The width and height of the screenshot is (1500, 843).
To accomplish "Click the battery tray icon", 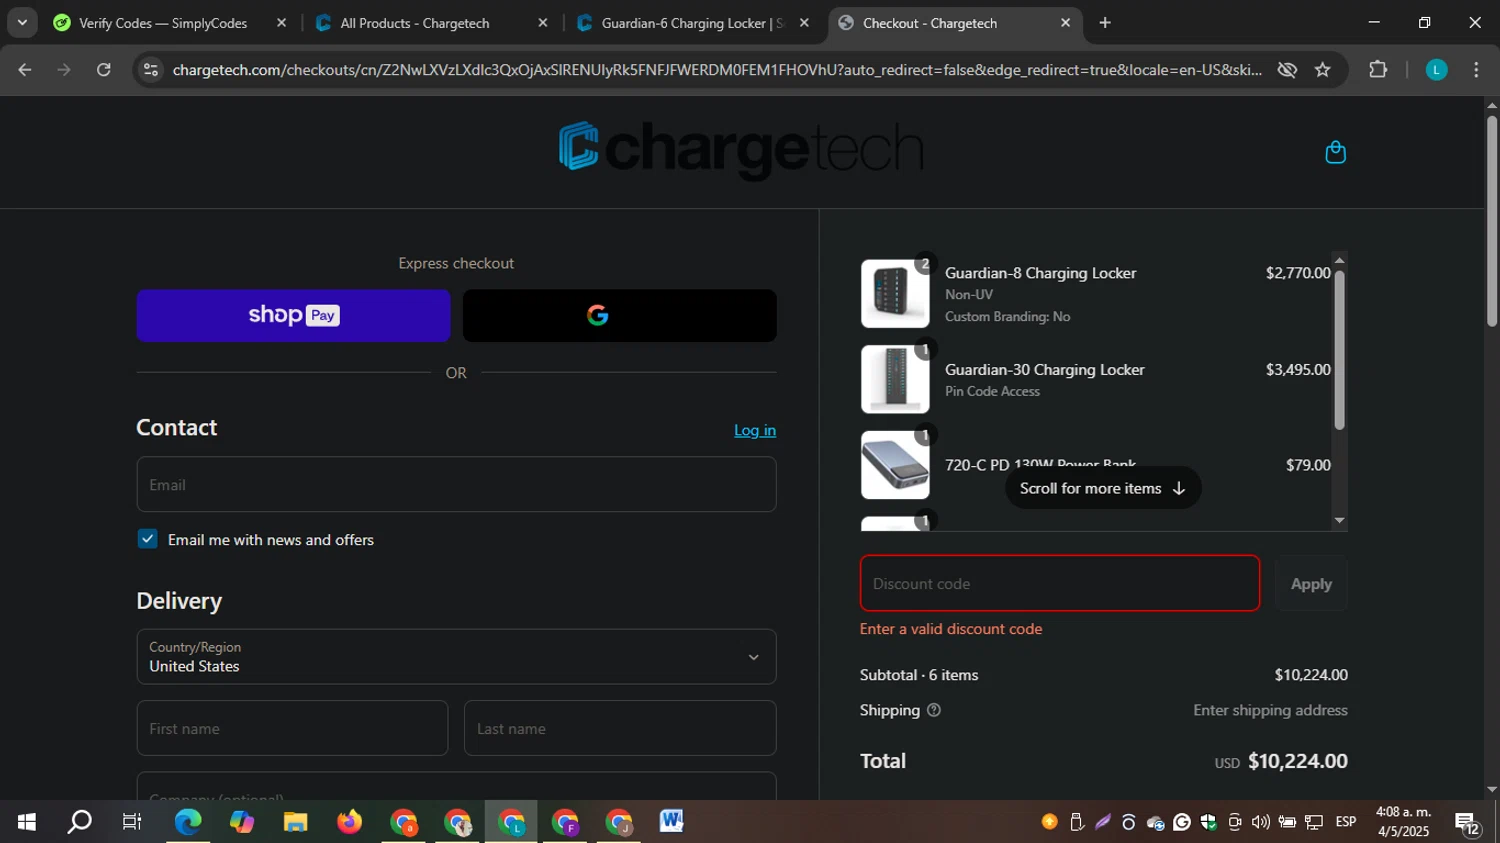I will pyautogui.click(x=1287, y=822).
